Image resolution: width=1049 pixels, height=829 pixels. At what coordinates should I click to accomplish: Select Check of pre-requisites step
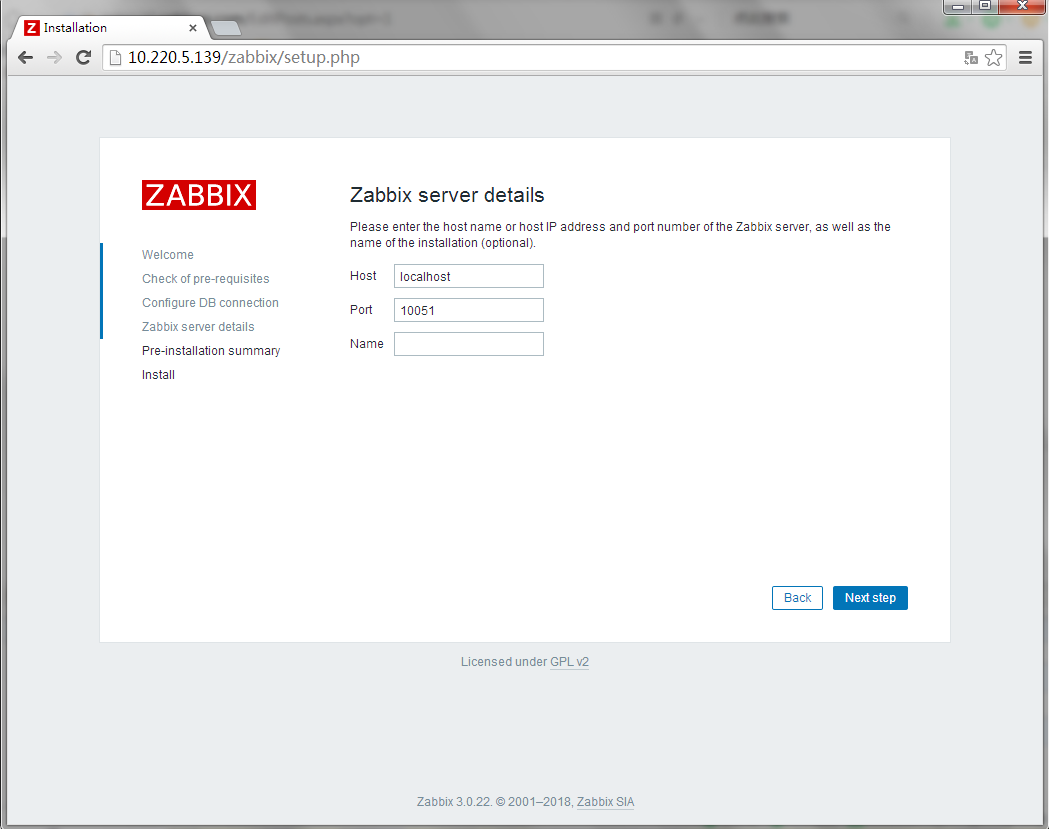pyautogui.click(x=205, y=279)
